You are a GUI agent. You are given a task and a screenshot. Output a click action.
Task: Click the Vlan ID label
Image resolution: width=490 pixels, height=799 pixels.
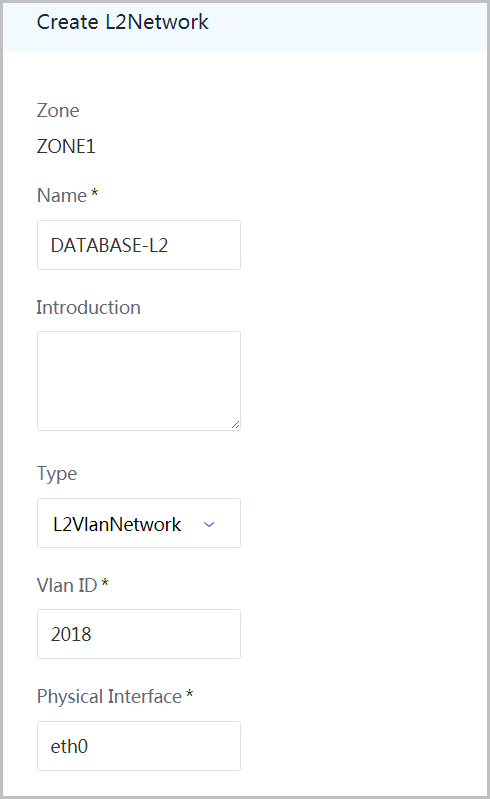pyautogui.click(x=67, y=585)
